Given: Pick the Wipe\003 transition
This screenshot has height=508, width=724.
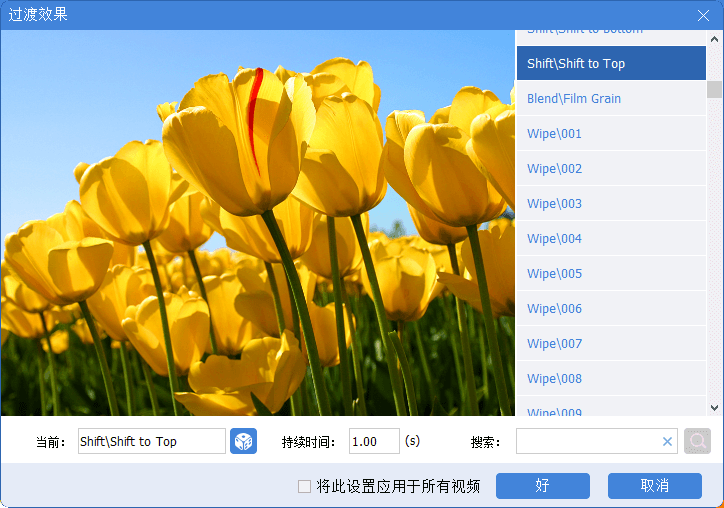Looking at the screenshot, I should [611, 204].
